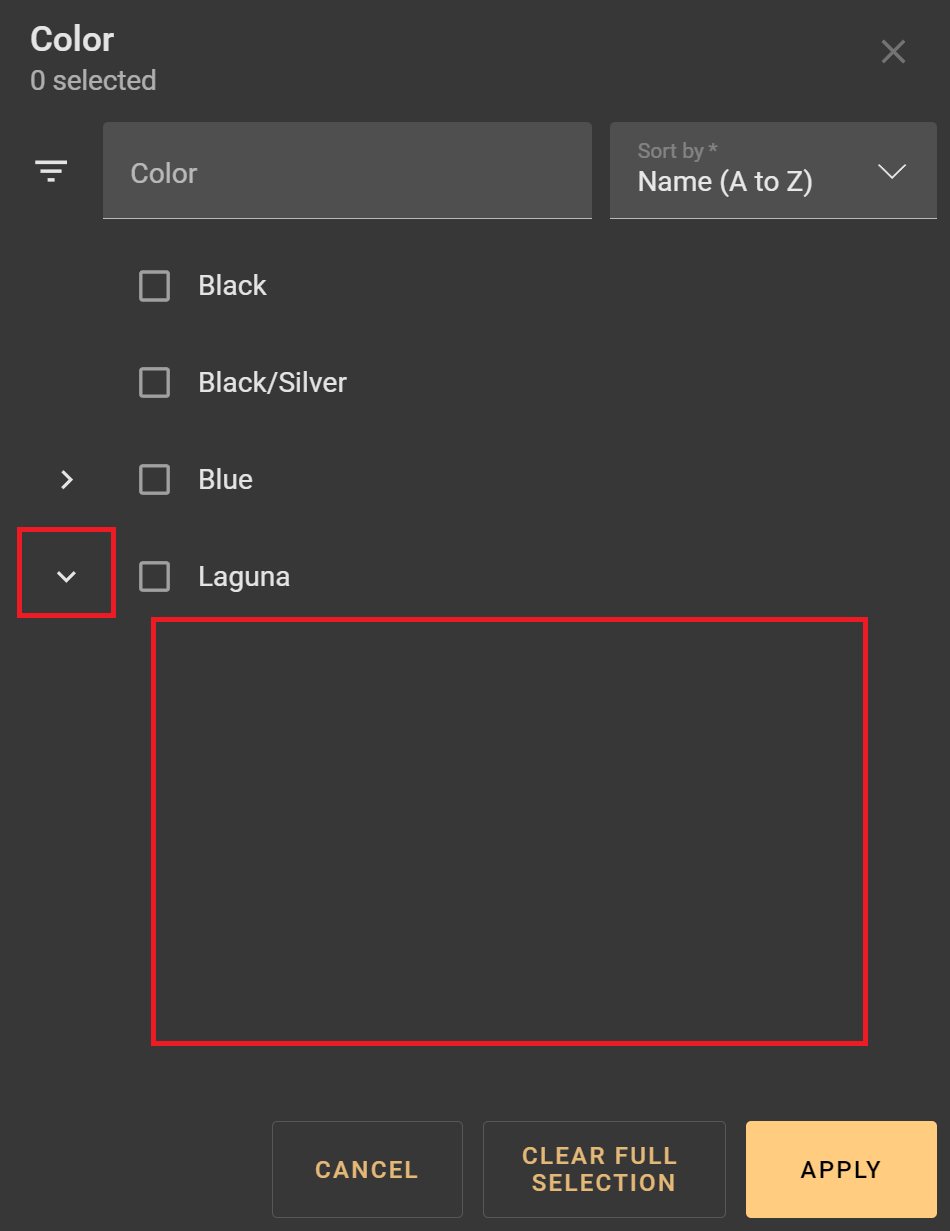Apply the color selection
The width and height of the screenshot is (950, 1231).
[841, 1169]
